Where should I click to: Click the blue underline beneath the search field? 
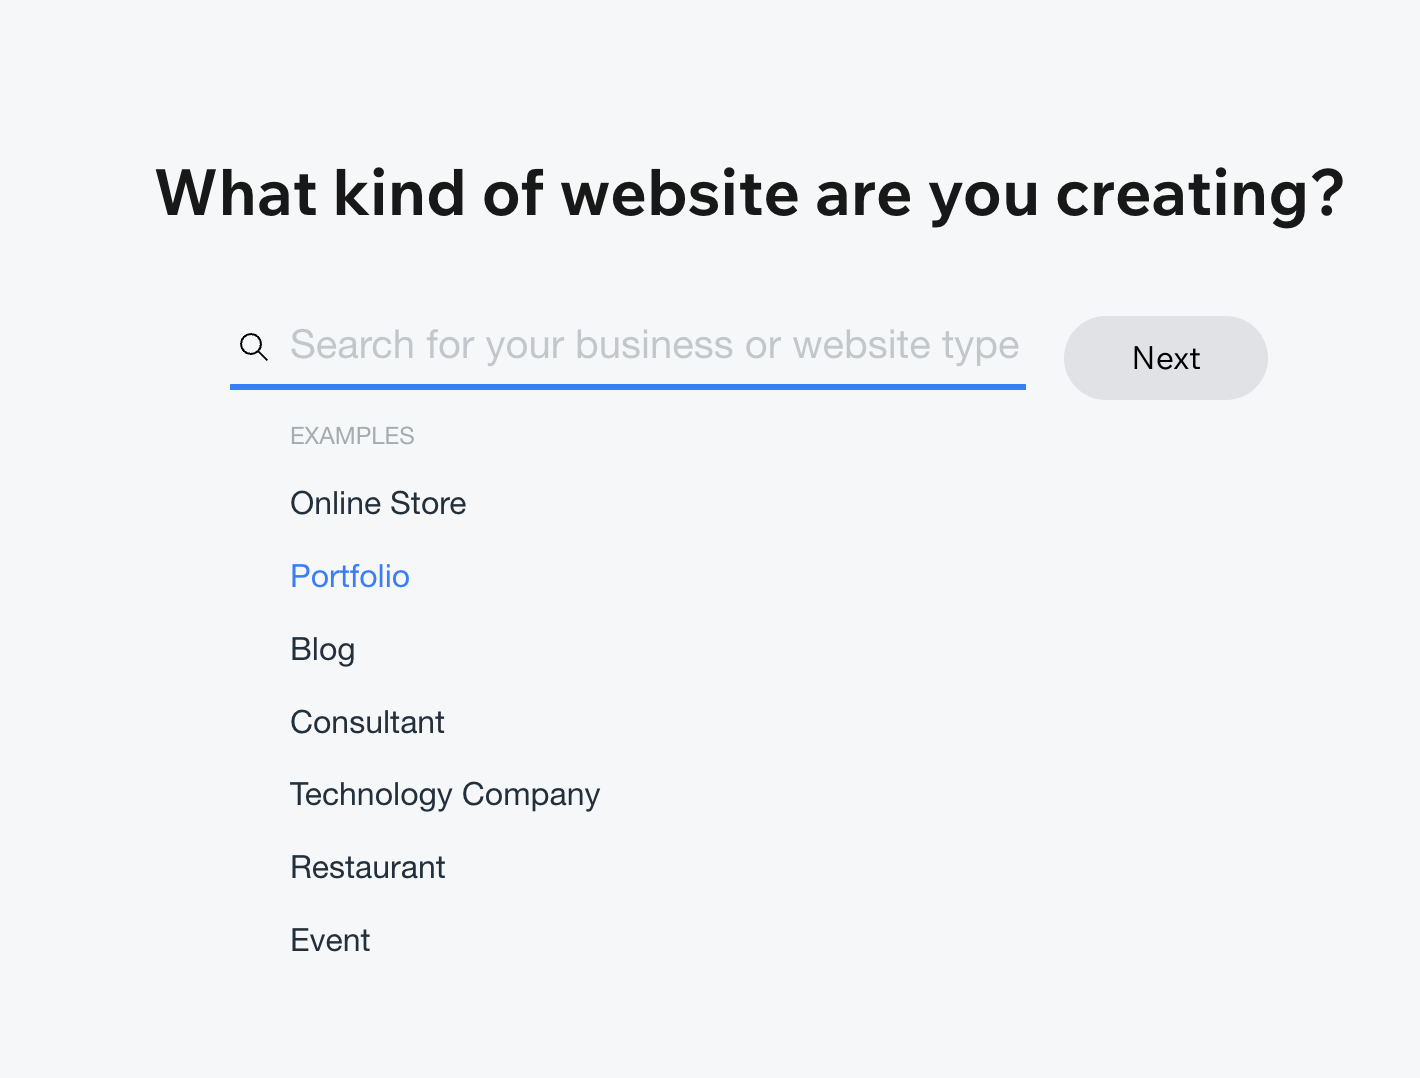pos(627,386)
